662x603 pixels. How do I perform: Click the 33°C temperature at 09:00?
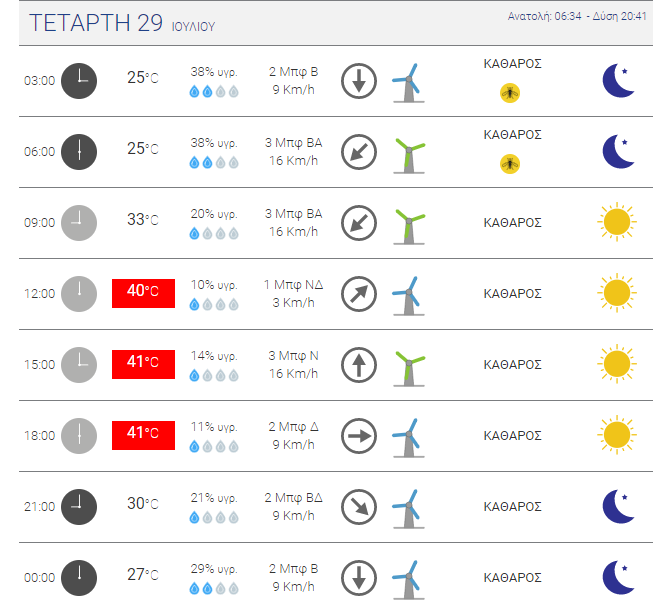pos(143,220)
